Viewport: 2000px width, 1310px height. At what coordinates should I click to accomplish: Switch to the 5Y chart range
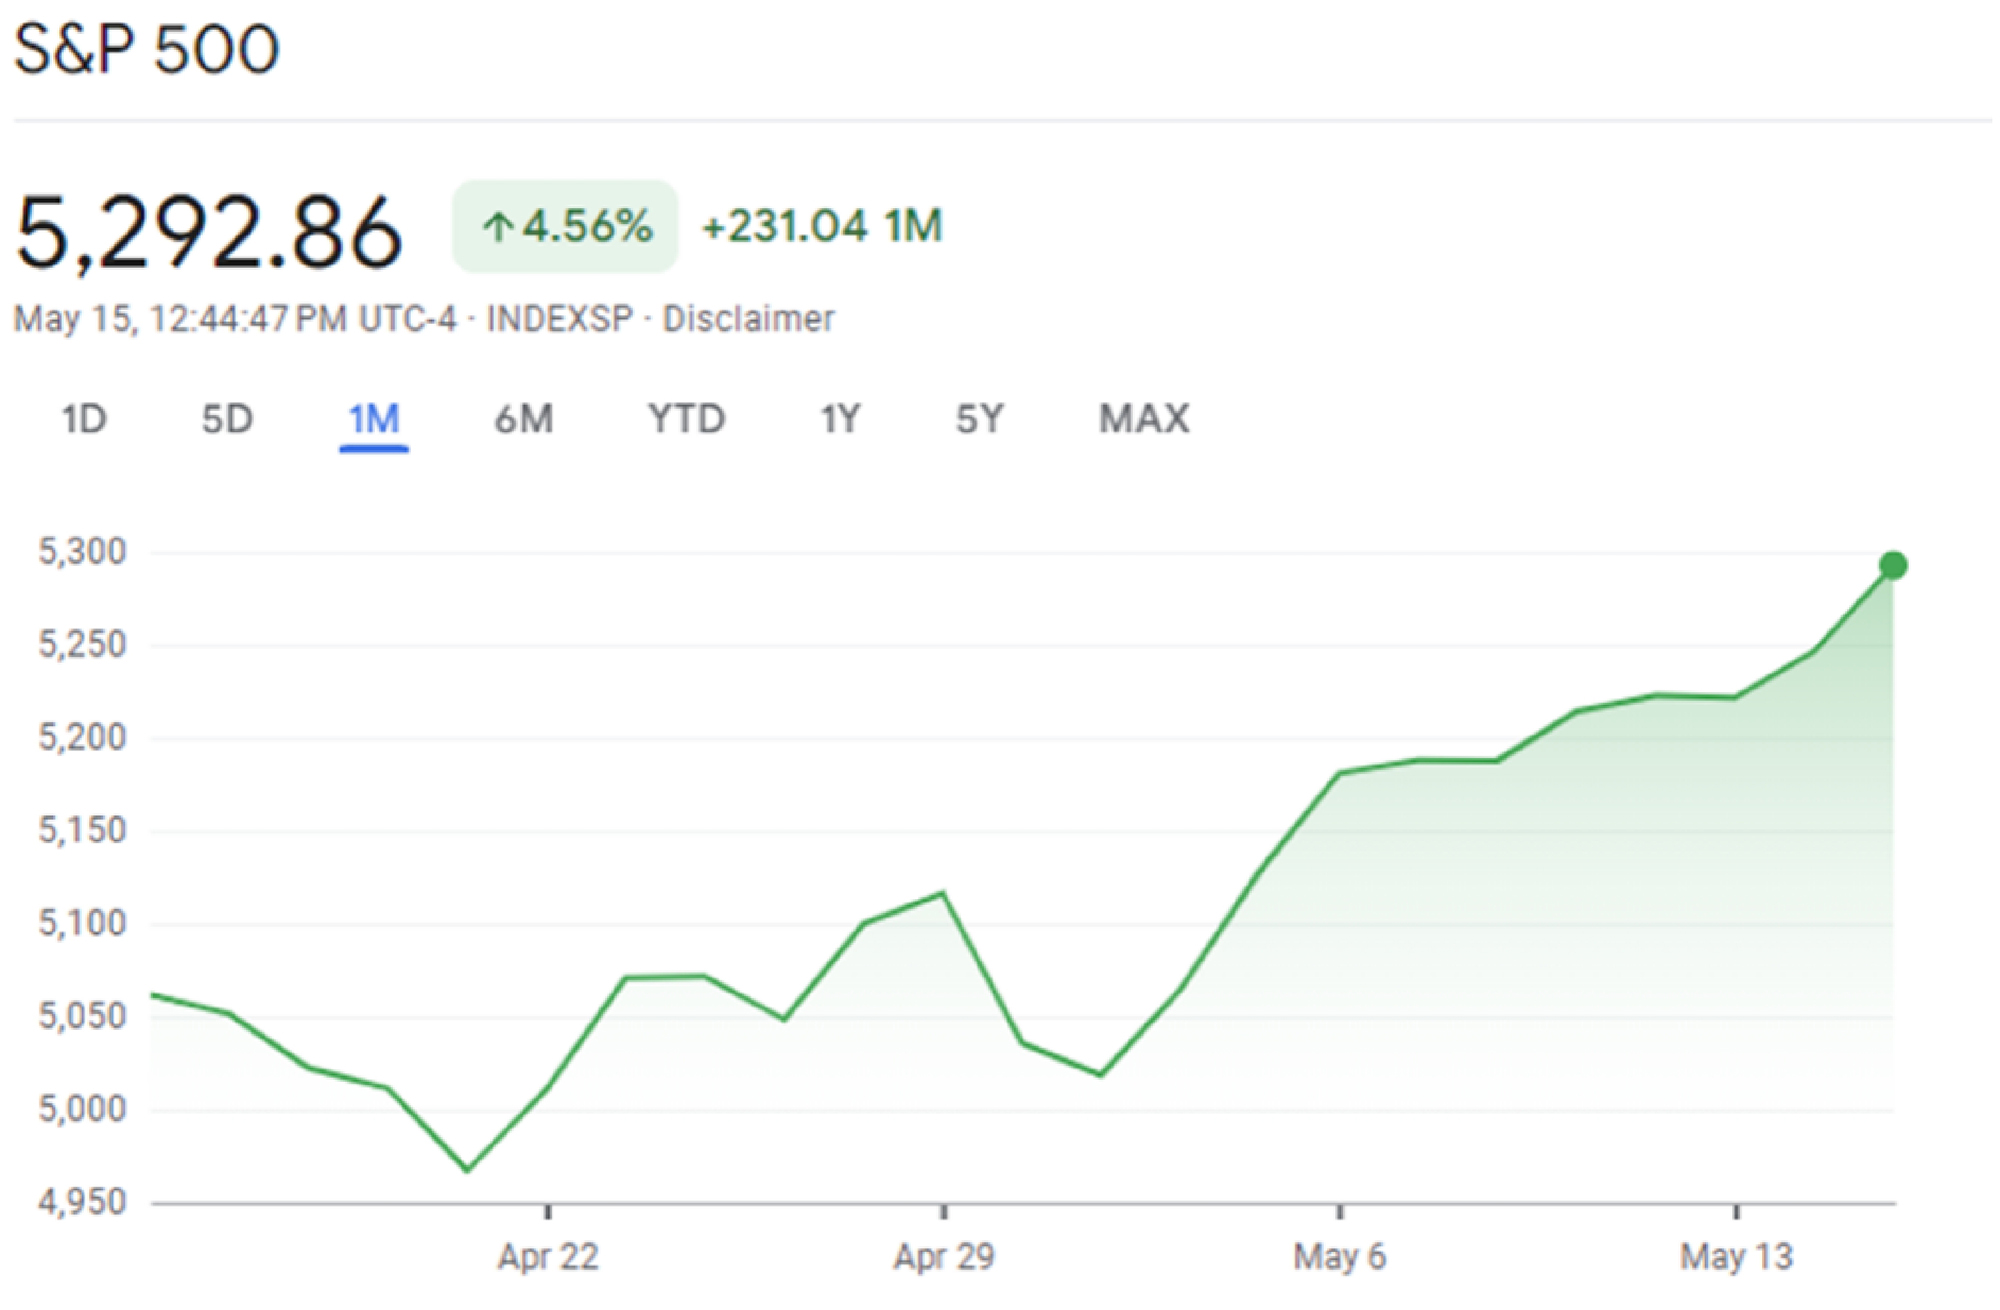click(979, 419)
